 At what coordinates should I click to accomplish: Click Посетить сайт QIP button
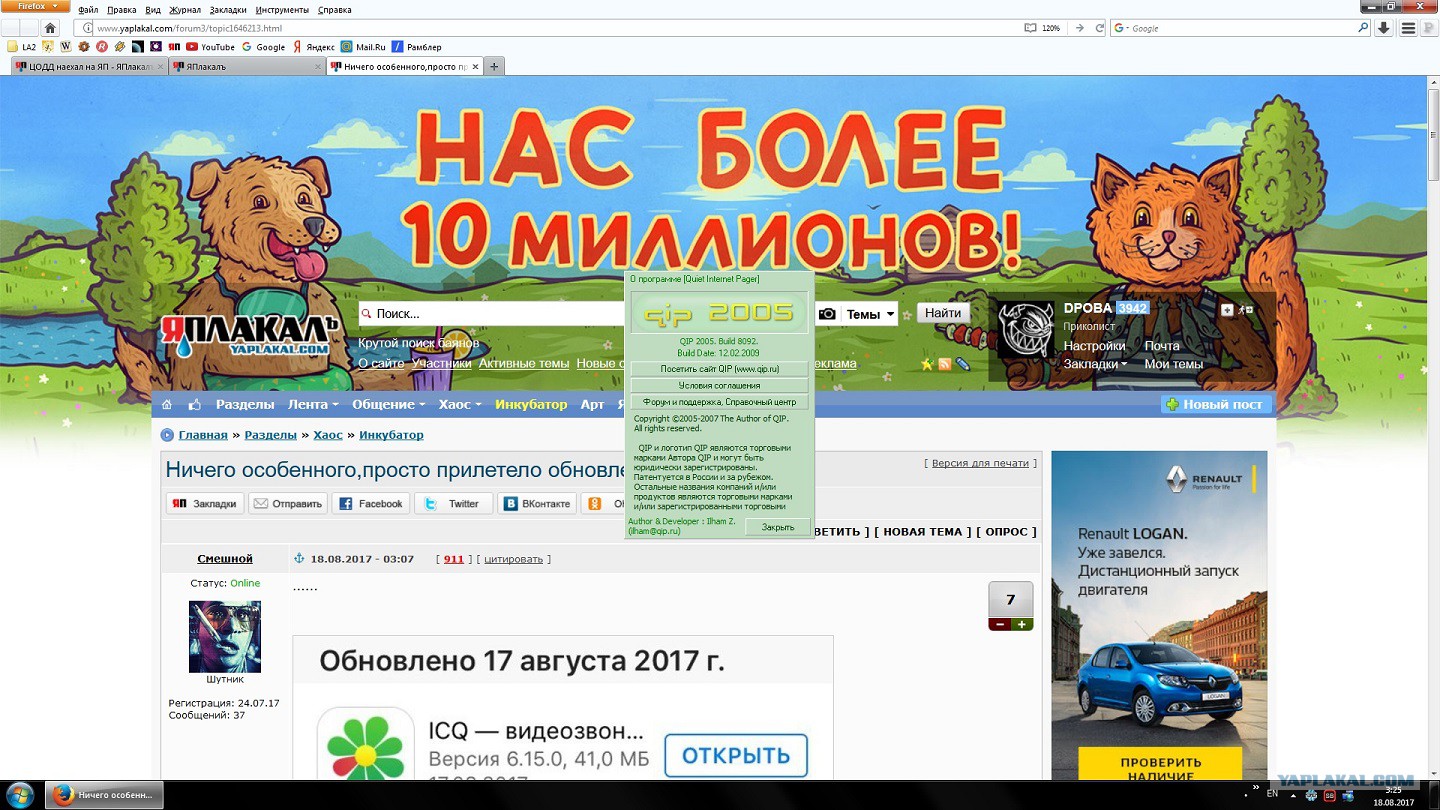point(720,369)
